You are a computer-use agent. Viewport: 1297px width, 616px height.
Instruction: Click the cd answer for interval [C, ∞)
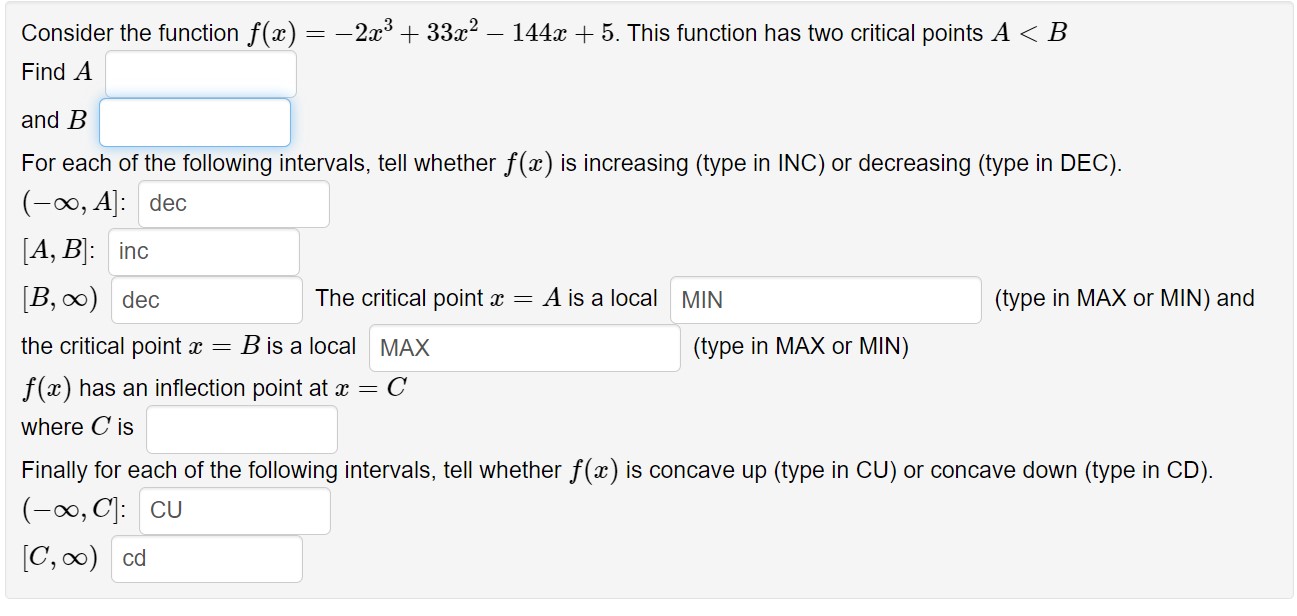[206, 558]
